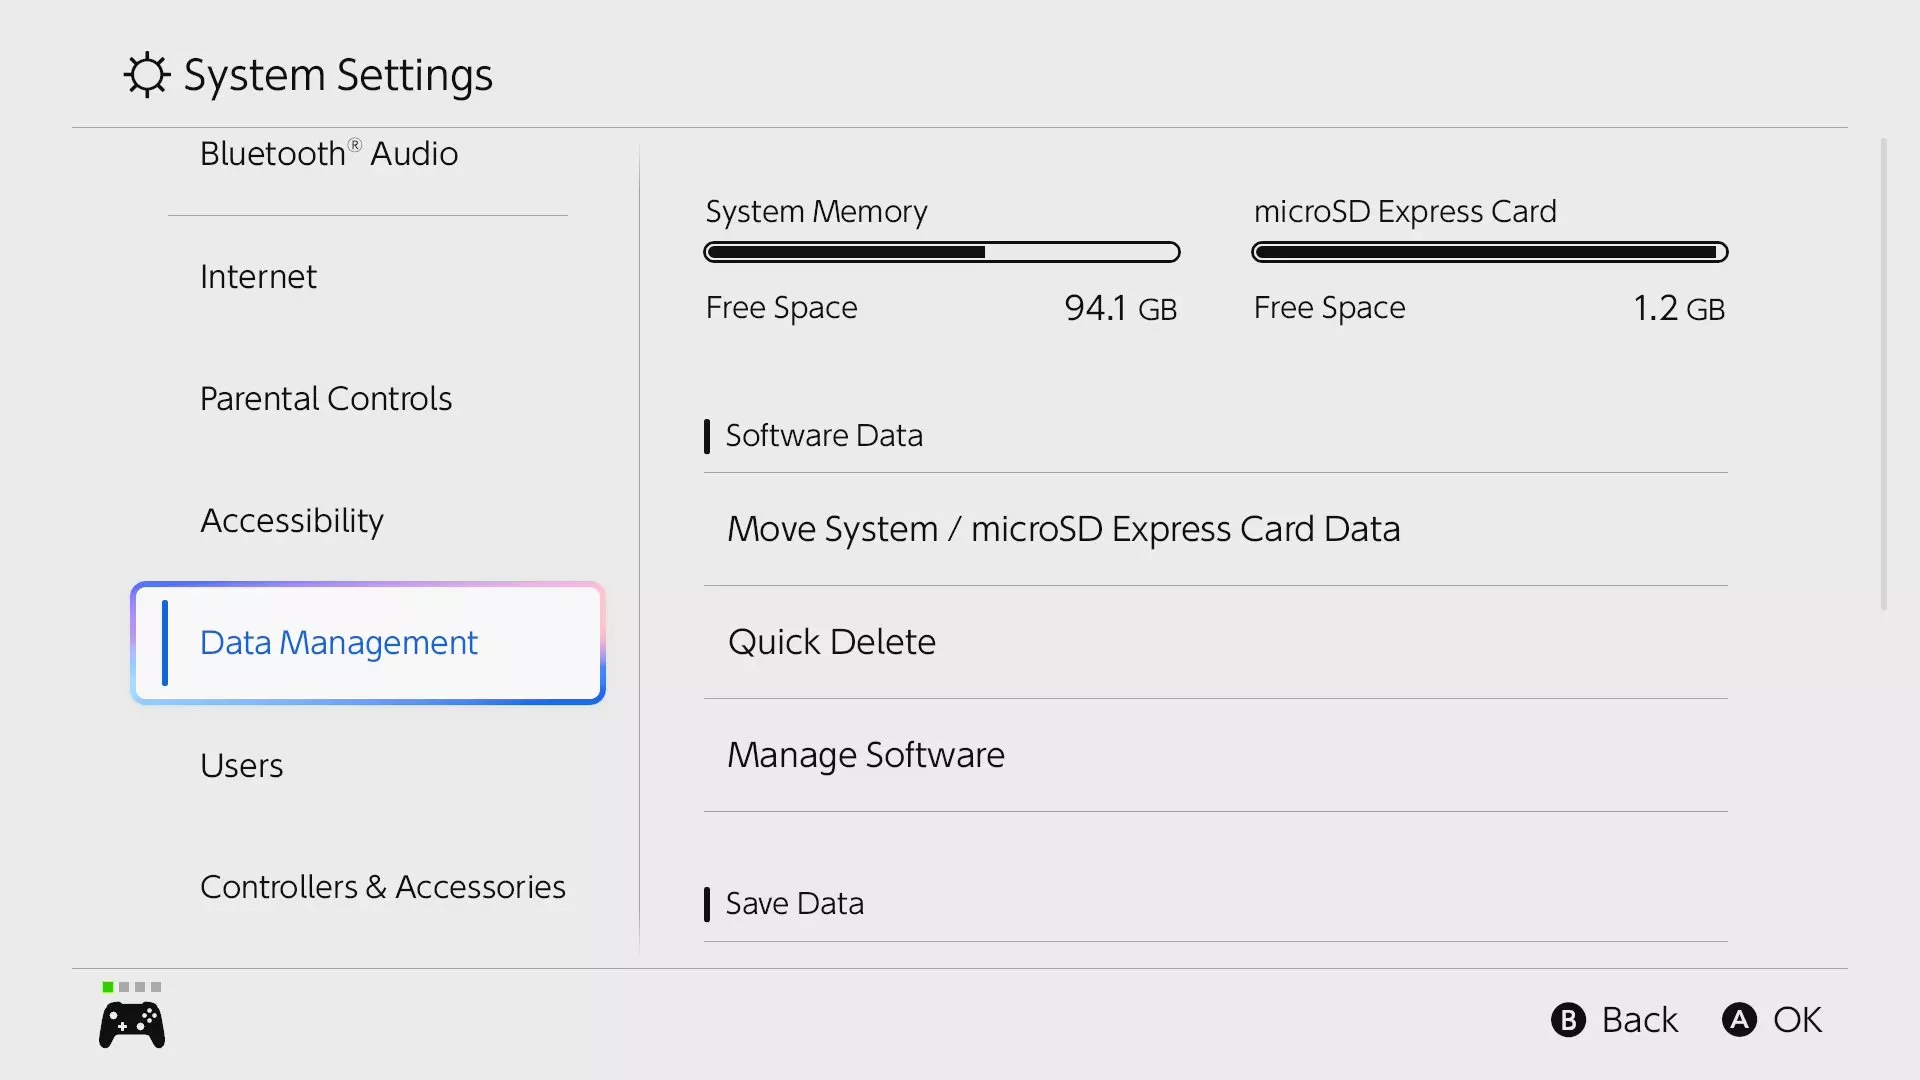Open Parental Controls section
The image size is (1920, 1080).
326,399
